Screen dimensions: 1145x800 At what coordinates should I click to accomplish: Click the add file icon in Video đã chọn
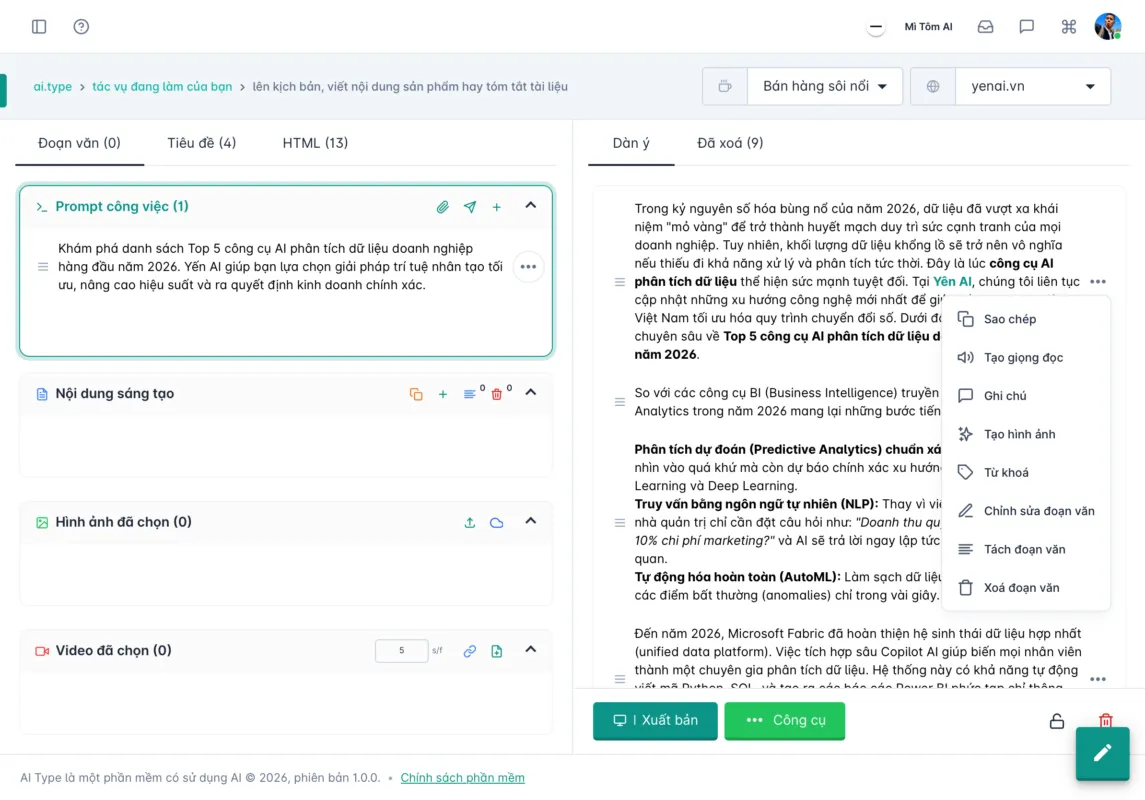[x=497, y=651]
